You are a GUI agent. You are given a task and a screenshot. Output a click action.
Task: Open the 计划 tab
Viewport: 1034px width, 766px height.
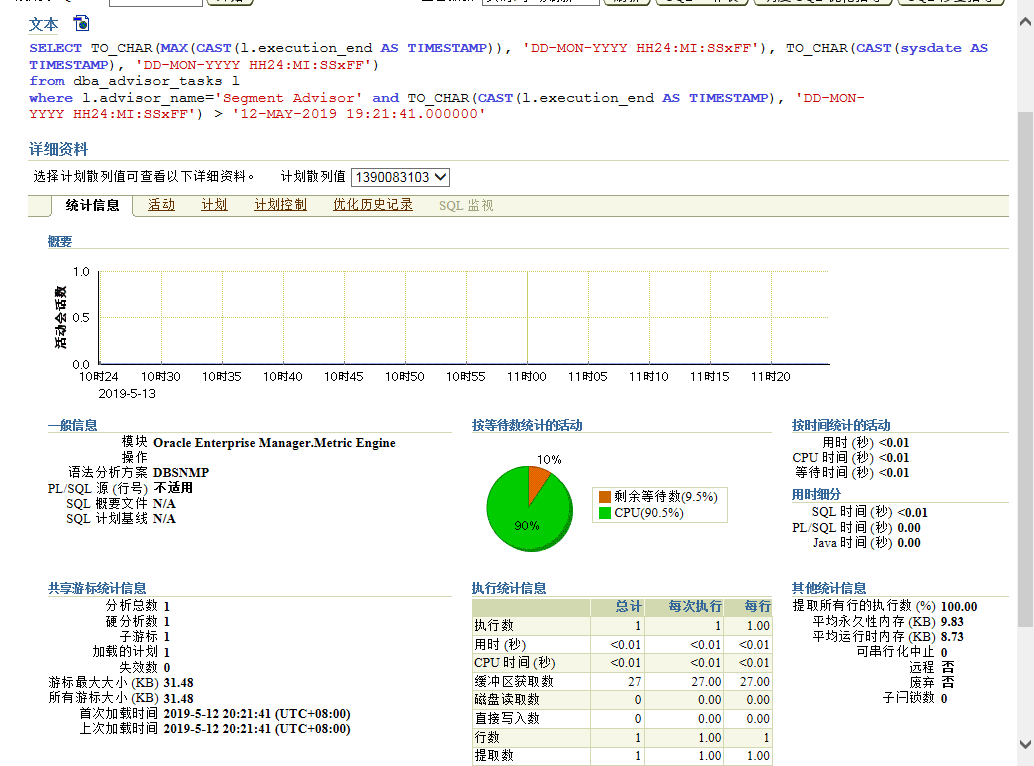coord(213,205)
